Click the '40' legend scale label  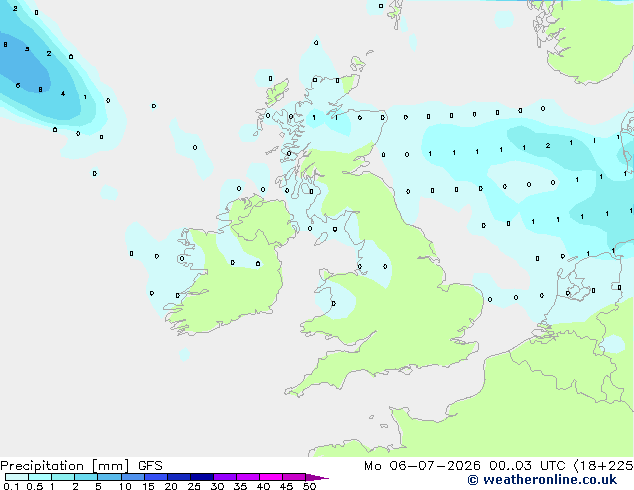[263, 486]
